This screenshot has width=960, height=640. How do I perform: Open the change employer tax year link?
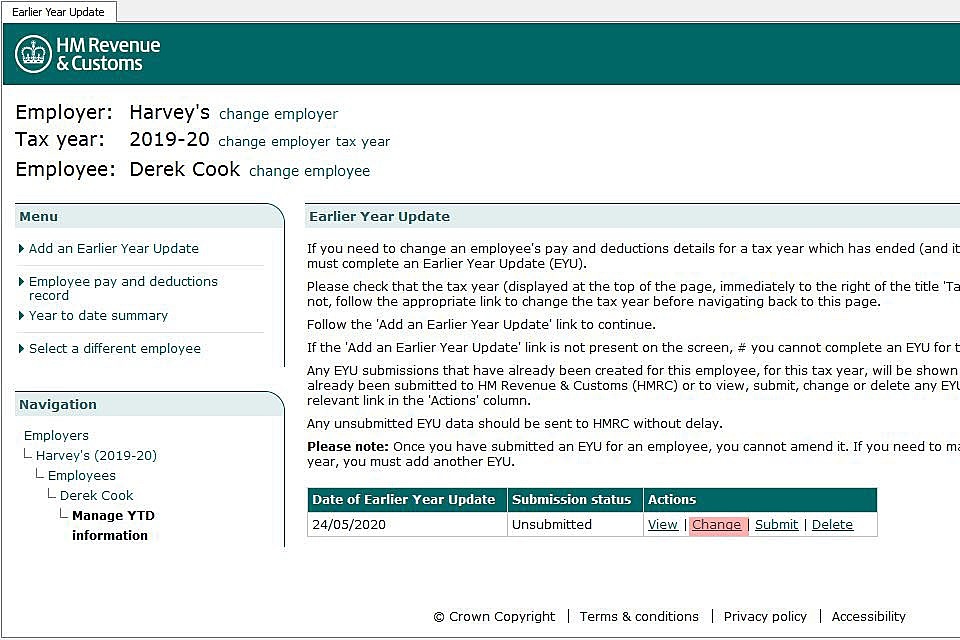tap(304, 142)
